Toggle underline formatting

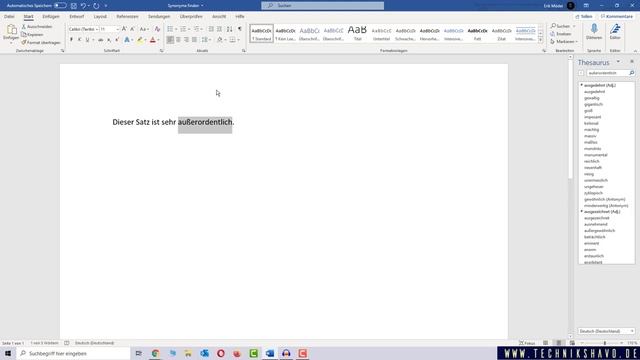87,40
